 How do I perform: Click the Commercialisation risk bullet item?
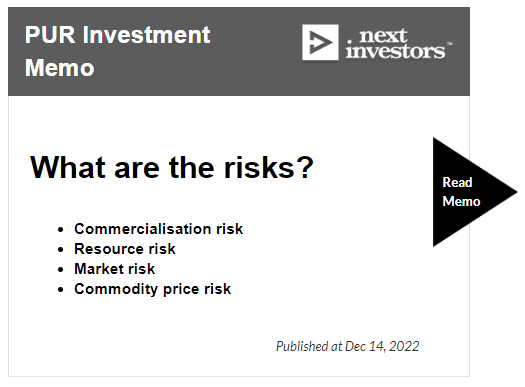(x=158, y=229)
